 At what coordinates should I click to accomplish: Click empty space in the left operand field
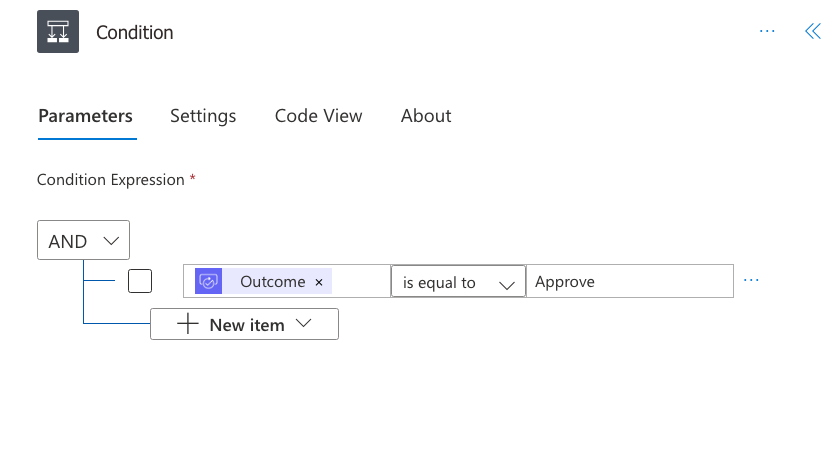tap(360, 282)
